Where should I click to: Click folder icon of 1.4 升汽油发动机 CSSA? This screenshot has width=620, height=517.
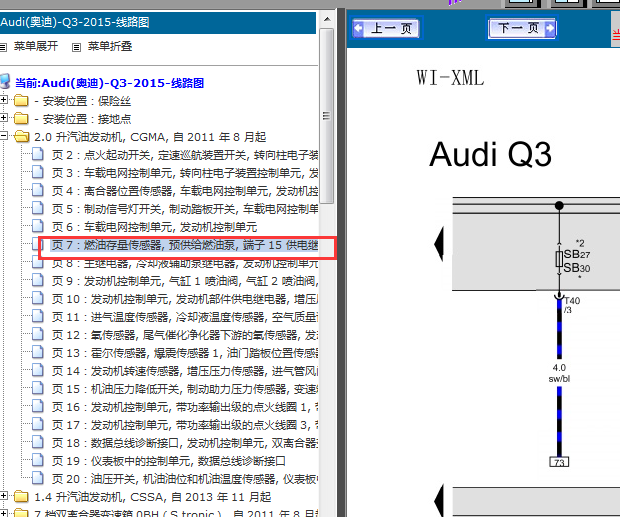coord(21,496)
